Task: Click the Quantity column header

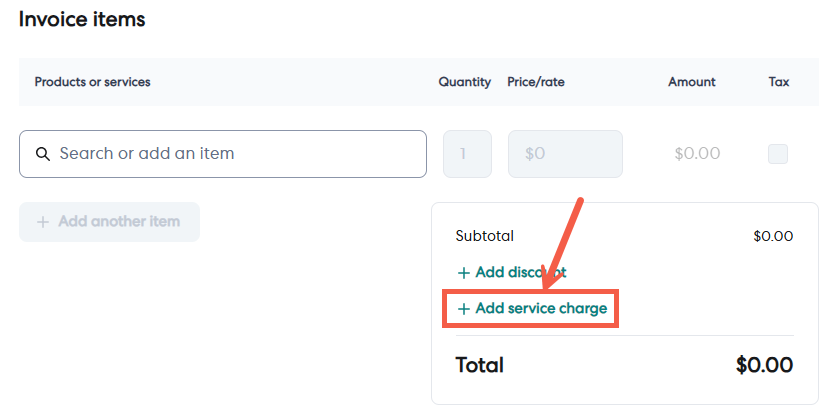Action: [465, 82]
